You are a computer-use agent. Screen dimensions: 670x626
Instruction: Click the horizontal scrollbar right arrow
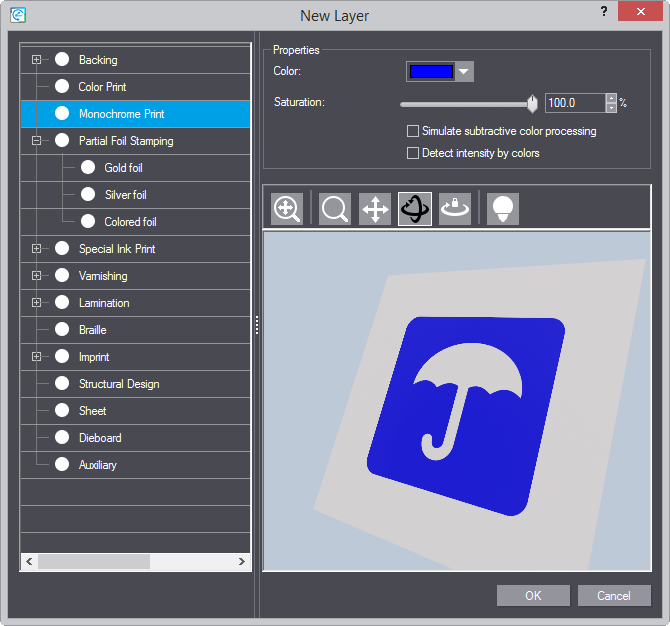click(242, 561)
